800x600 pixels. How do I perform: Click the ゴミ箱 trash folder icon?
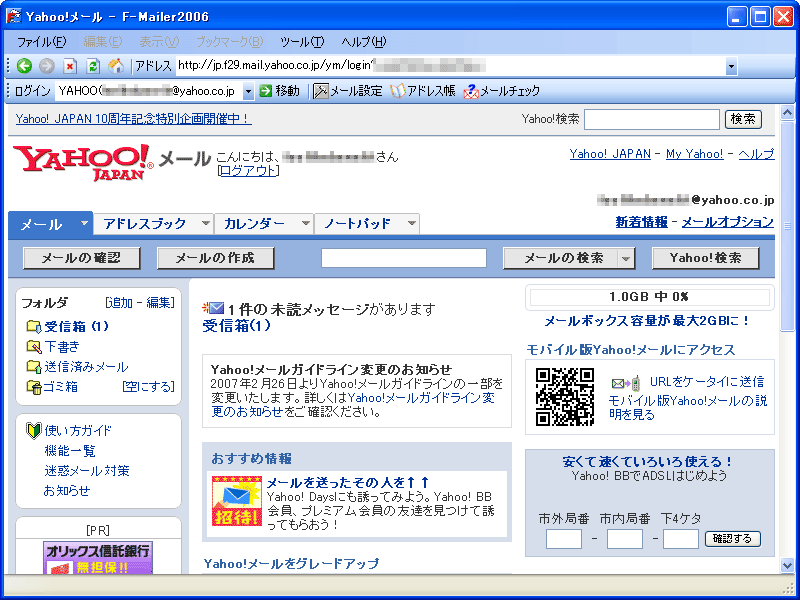coord(34,387)
